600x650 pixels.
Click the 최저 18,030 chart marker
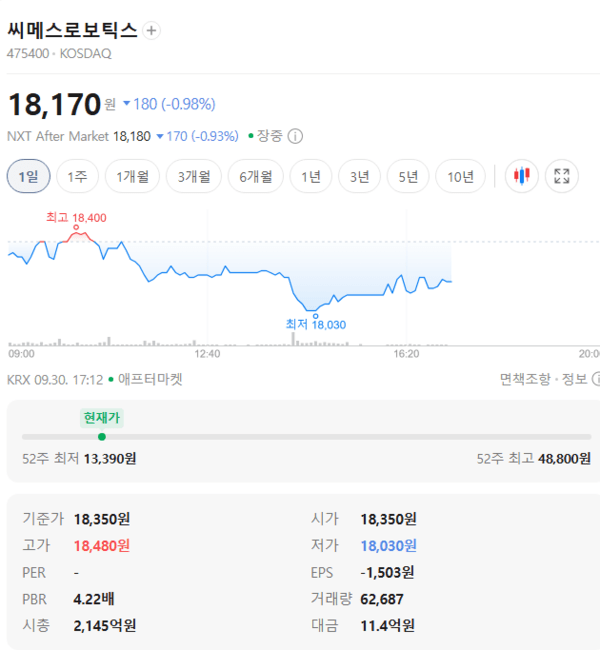tap(315, 316)
